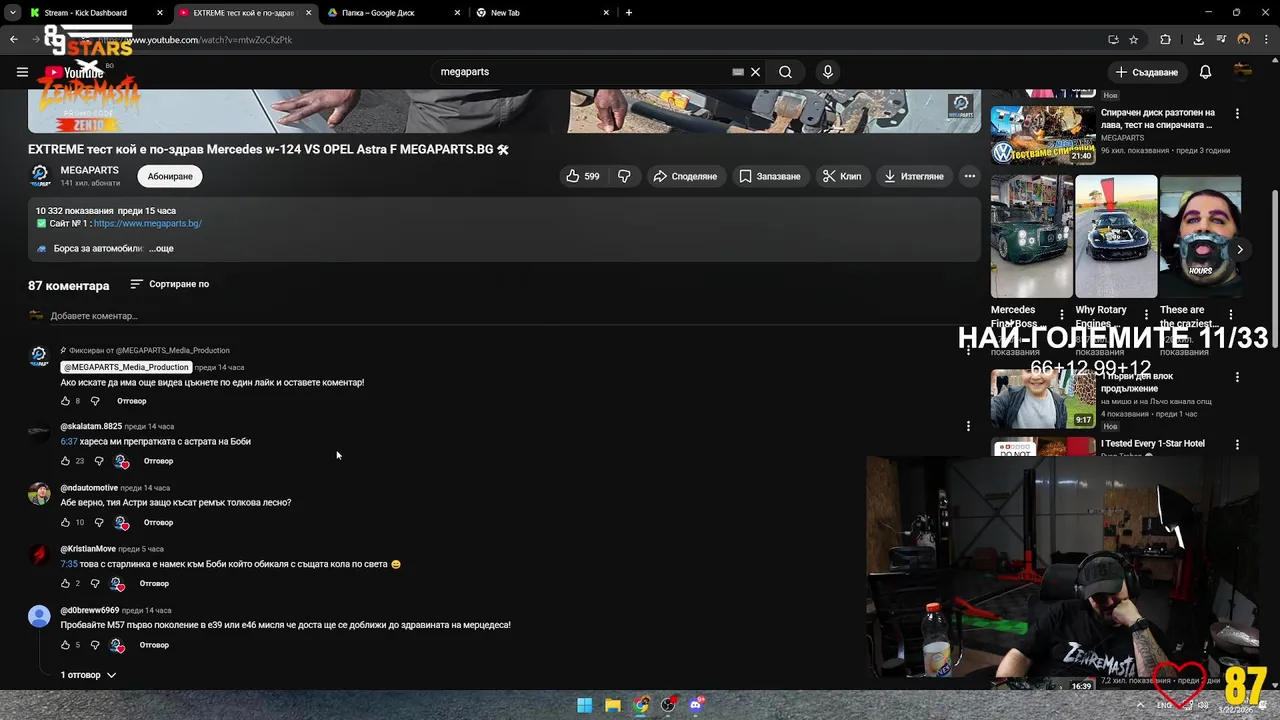Image resolution: width=1280 pixels, height=720 pixels.
Task: Open the 21:40 'Спирачен диск' video thumbnail
Action: 1042,134
